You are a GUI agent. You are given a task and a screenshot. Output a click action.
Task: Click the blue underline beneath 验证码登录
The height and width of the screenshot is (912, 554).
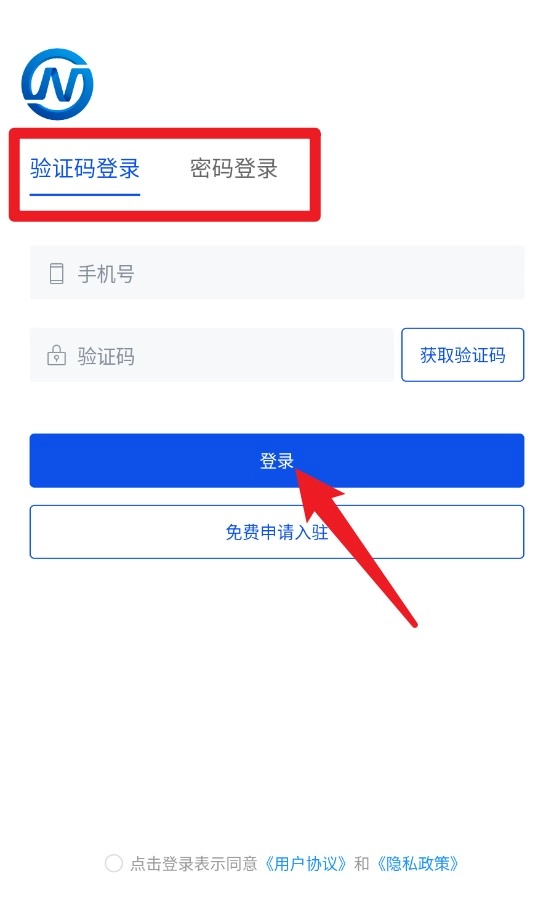pos(85,194)
